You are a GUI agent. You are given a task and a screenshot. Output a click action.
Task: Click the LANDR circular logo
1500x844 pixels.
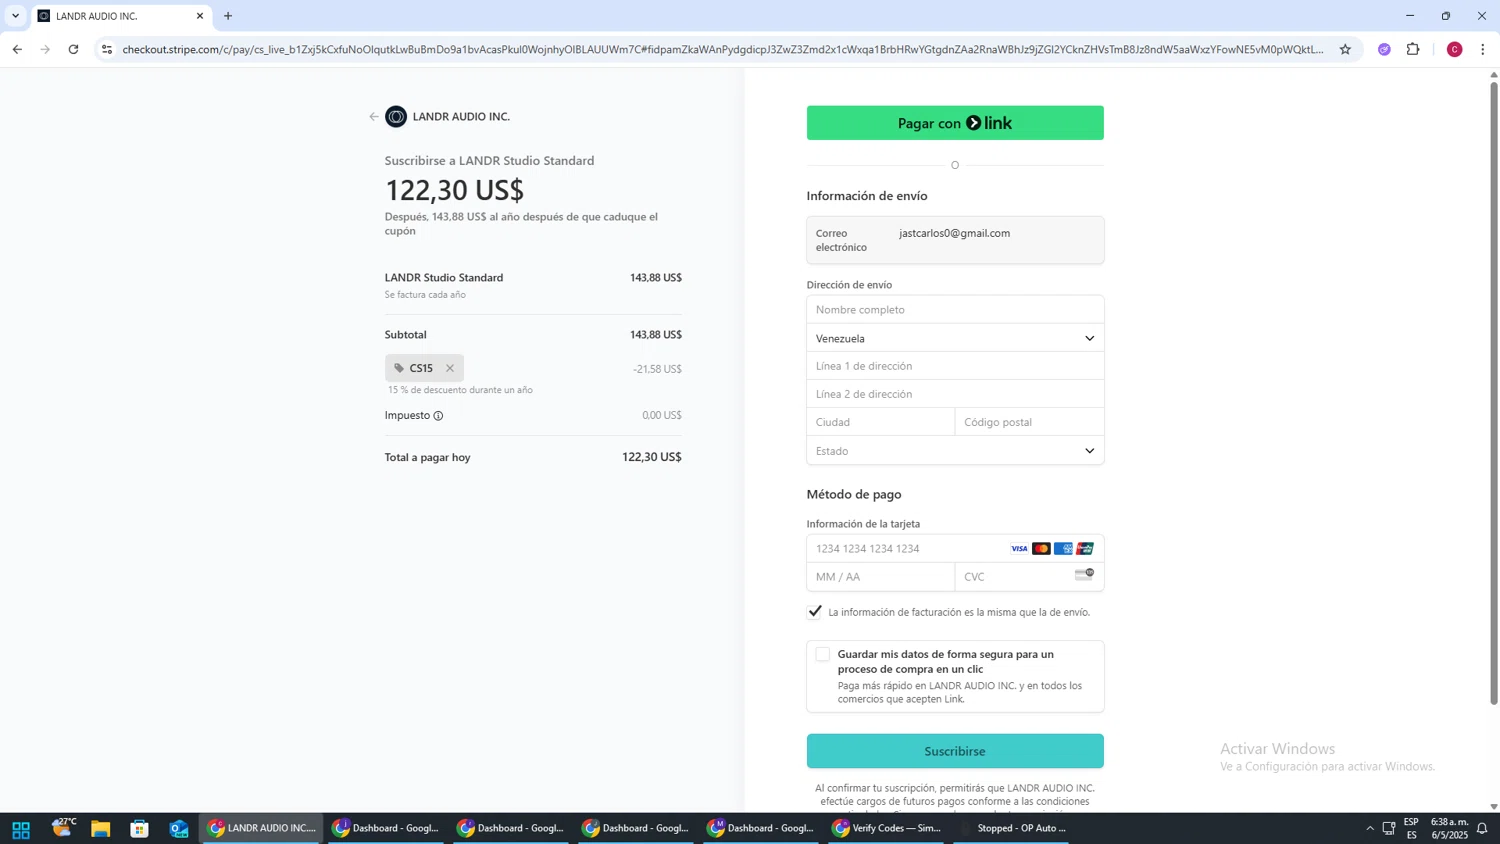[396, 117]
